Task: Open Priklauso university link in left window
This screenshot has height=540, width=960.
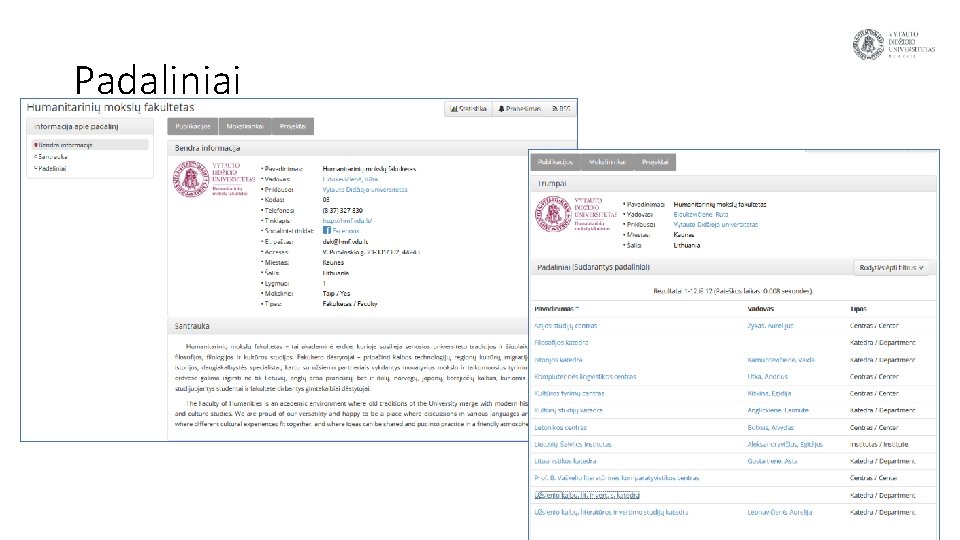Action: click(365, 190)
